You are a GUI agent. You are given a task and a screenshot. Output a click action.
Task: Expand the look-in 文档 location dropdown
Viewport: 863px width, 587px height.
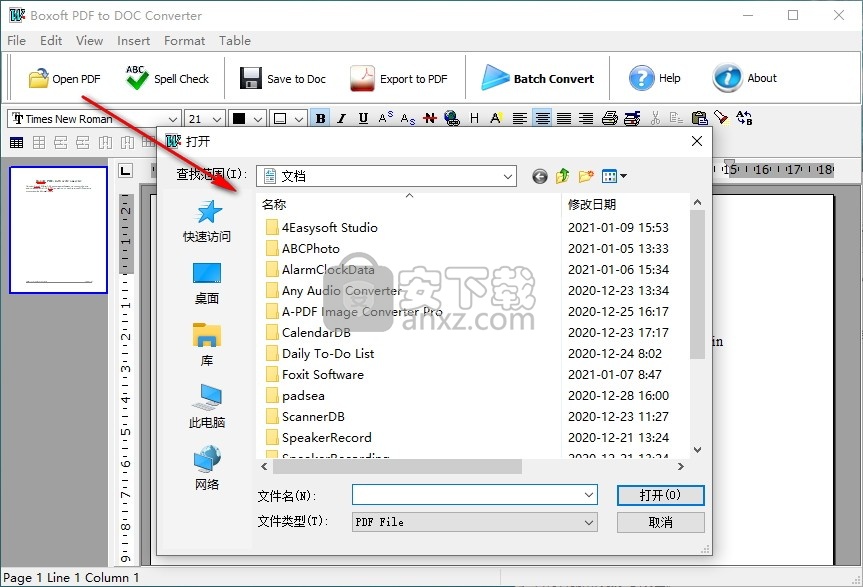pos(508,177)
